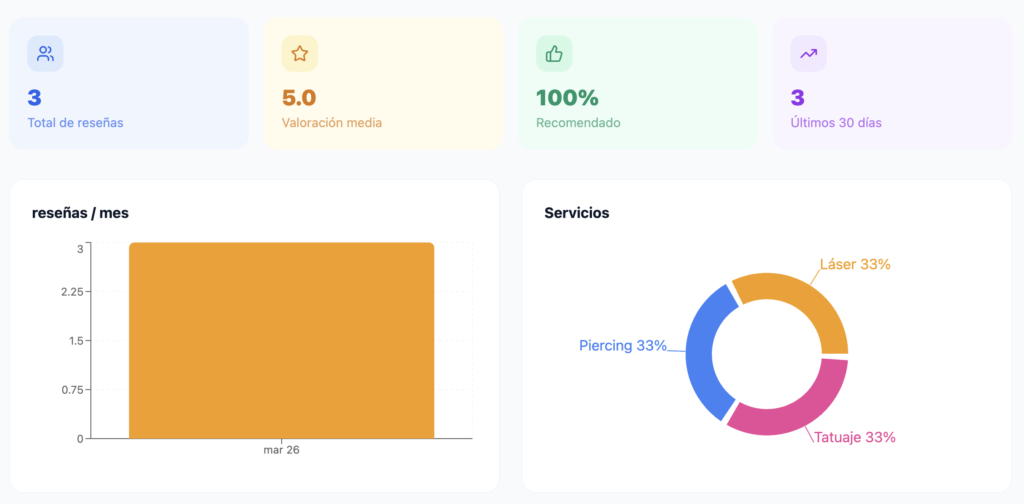Click the star icon for average rating
Image resolution: width=1024 pixels, height=504 pixels.
point(299,54)
